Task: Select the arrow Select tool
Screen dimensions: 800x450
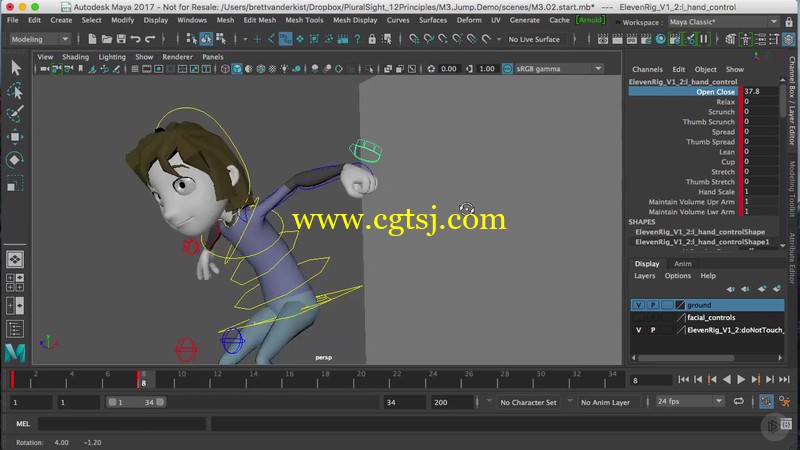Action: [15, 67]
